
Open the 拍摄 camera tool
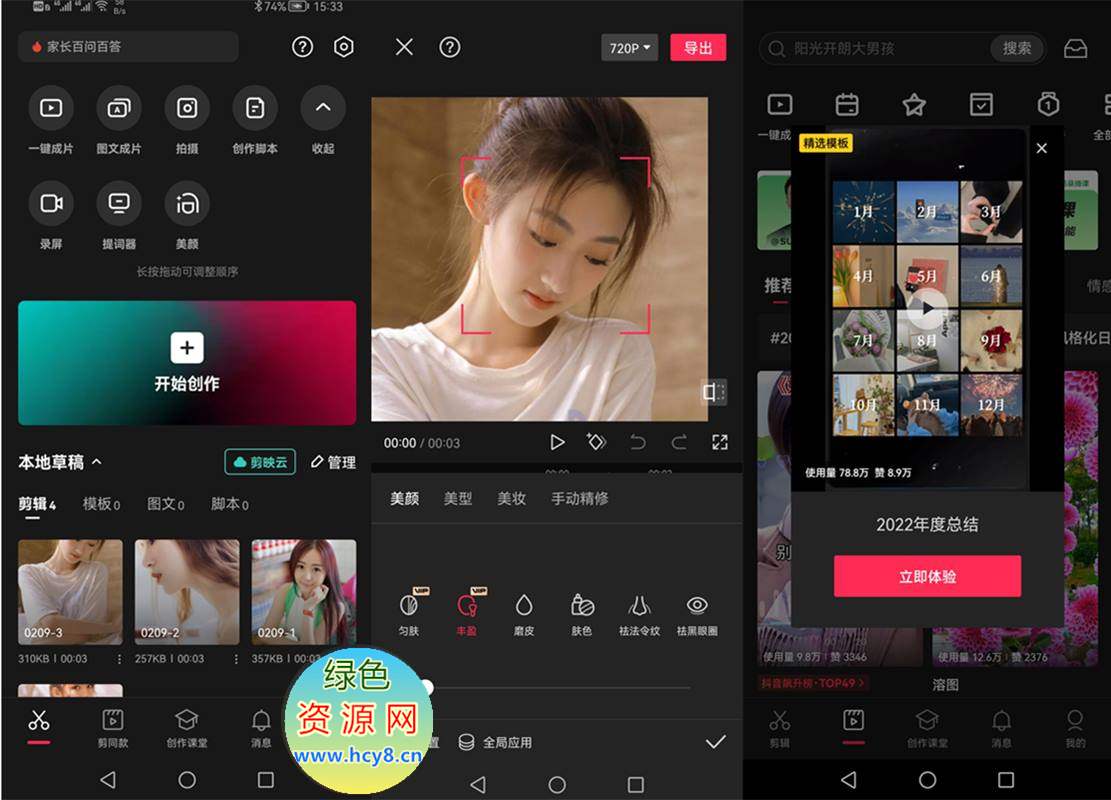187,108
